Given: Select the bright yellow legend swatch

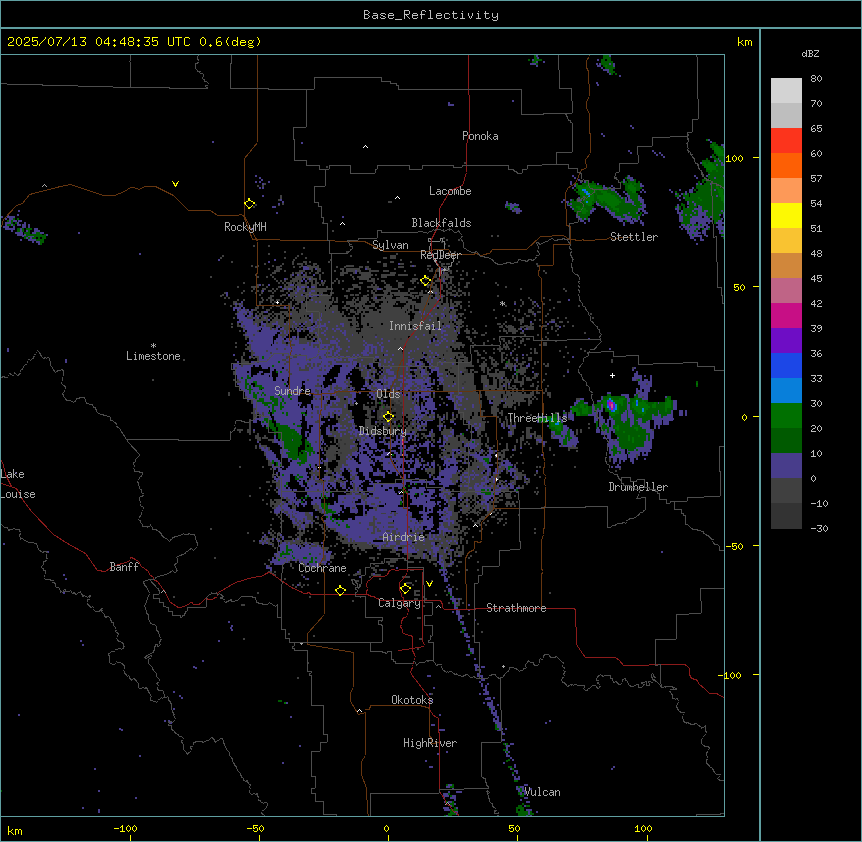Looking at the screenshot, I should [x=786, y=215].
